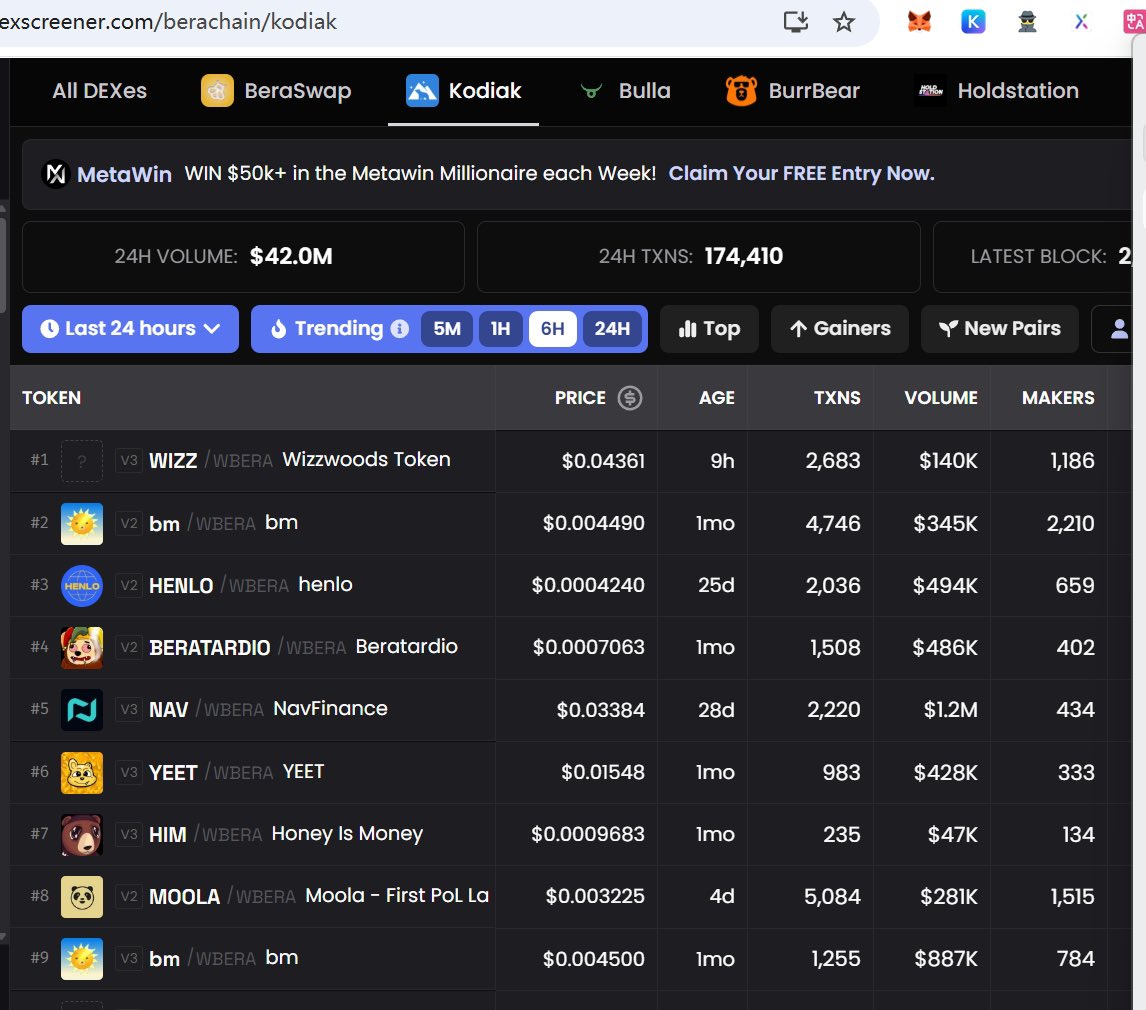Switch to the All DEXes tab
Viewport: 1146px width, 1010px height.
coord(99,91)
